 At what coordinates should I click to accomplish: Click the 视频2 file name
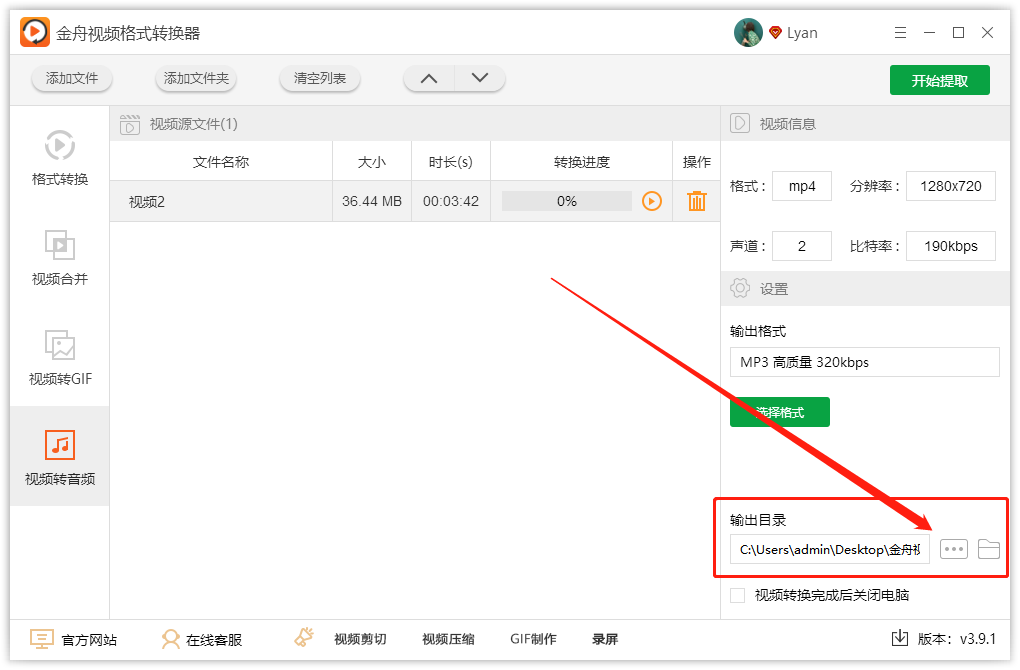click(x=147, y=202)
